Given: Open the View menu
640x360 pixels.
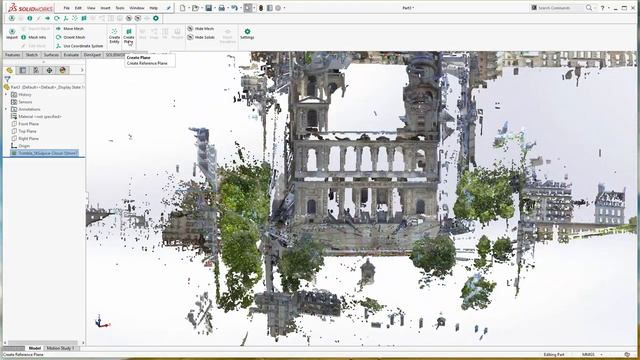Looking at the screenshot, I should click(91, 8).
